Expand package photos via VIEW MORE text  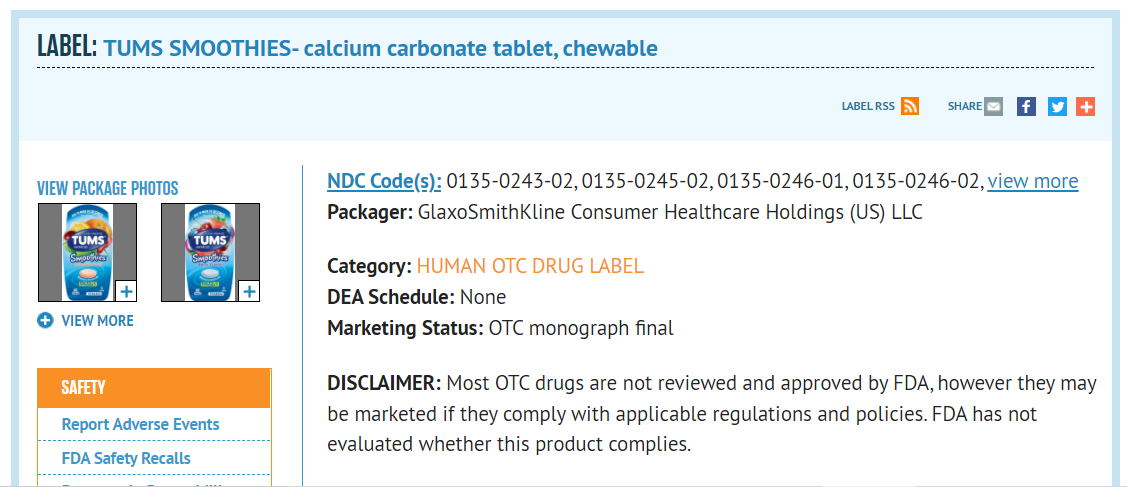[x=97, y=321]
